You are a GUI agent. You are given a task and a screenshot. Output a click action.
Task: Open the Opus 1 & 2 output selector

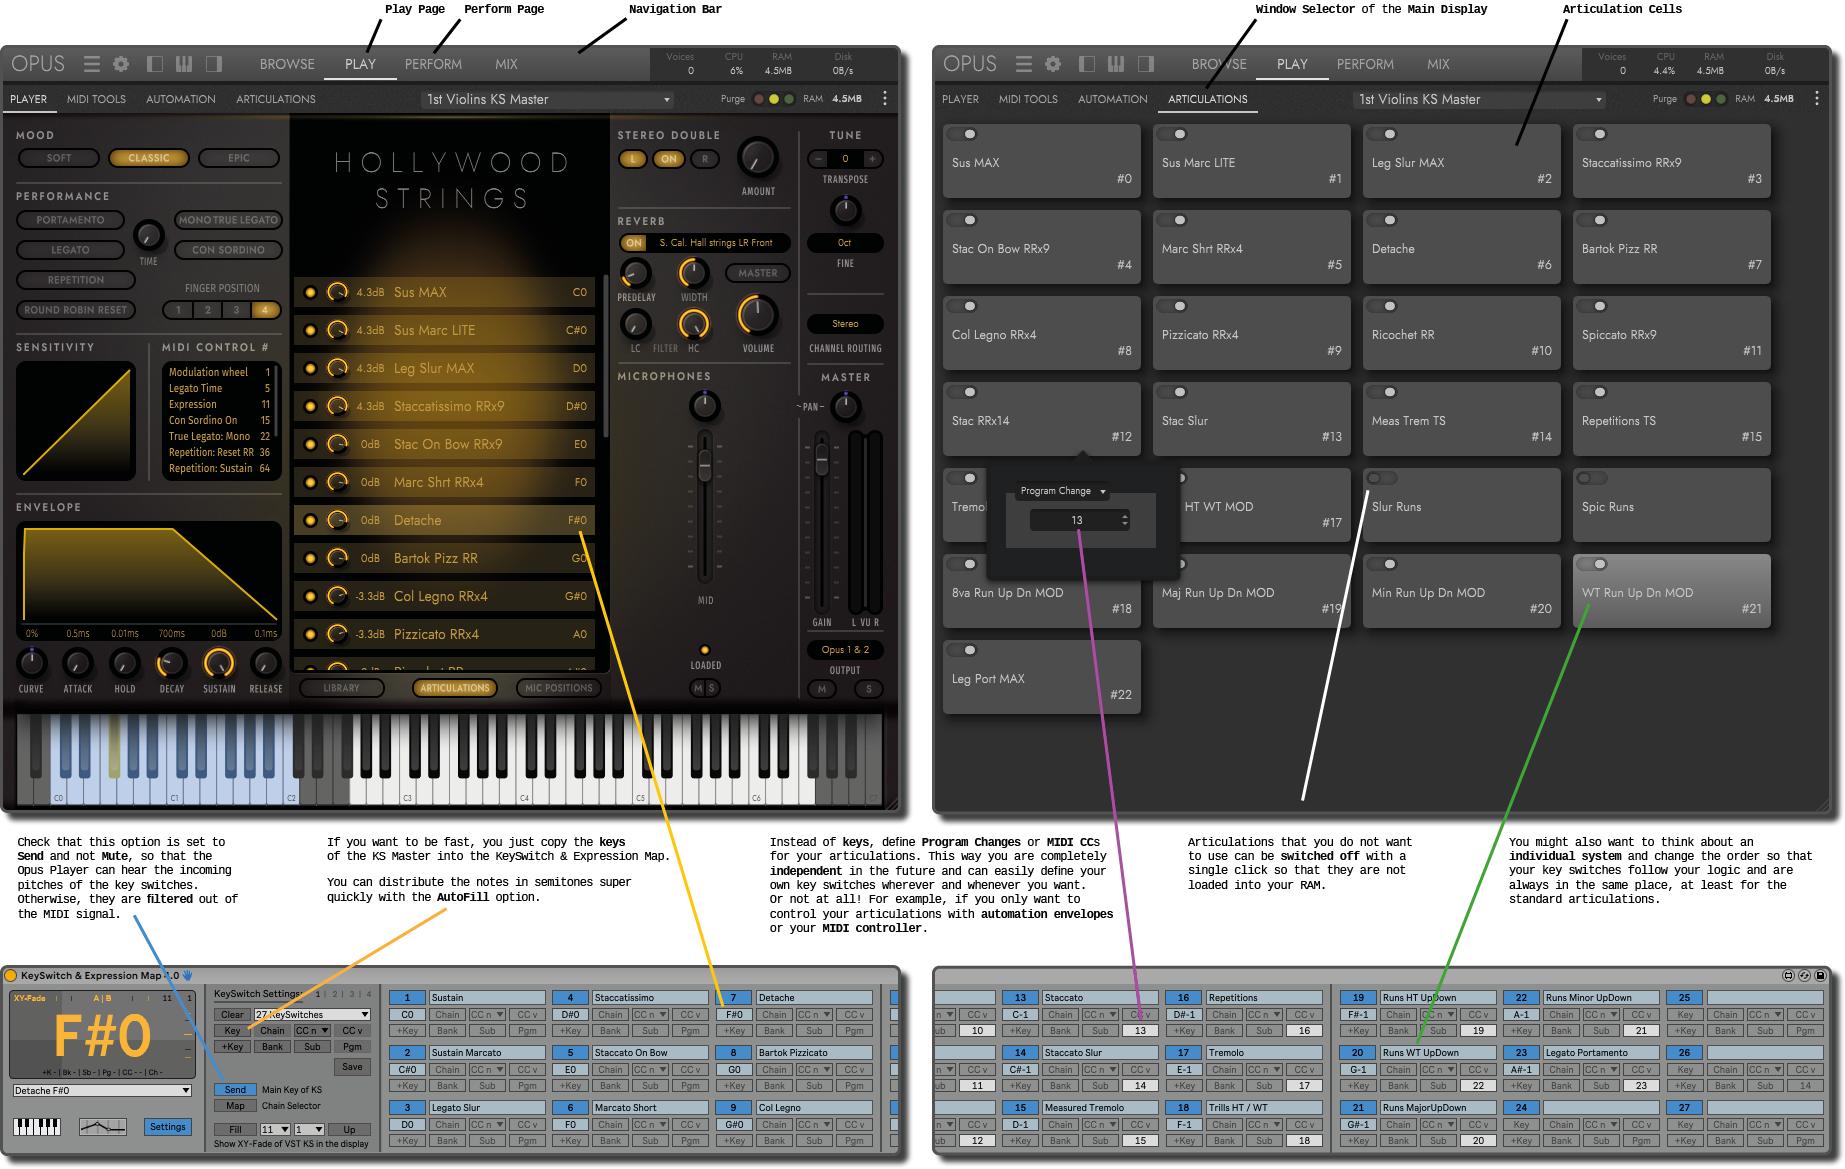845,650
